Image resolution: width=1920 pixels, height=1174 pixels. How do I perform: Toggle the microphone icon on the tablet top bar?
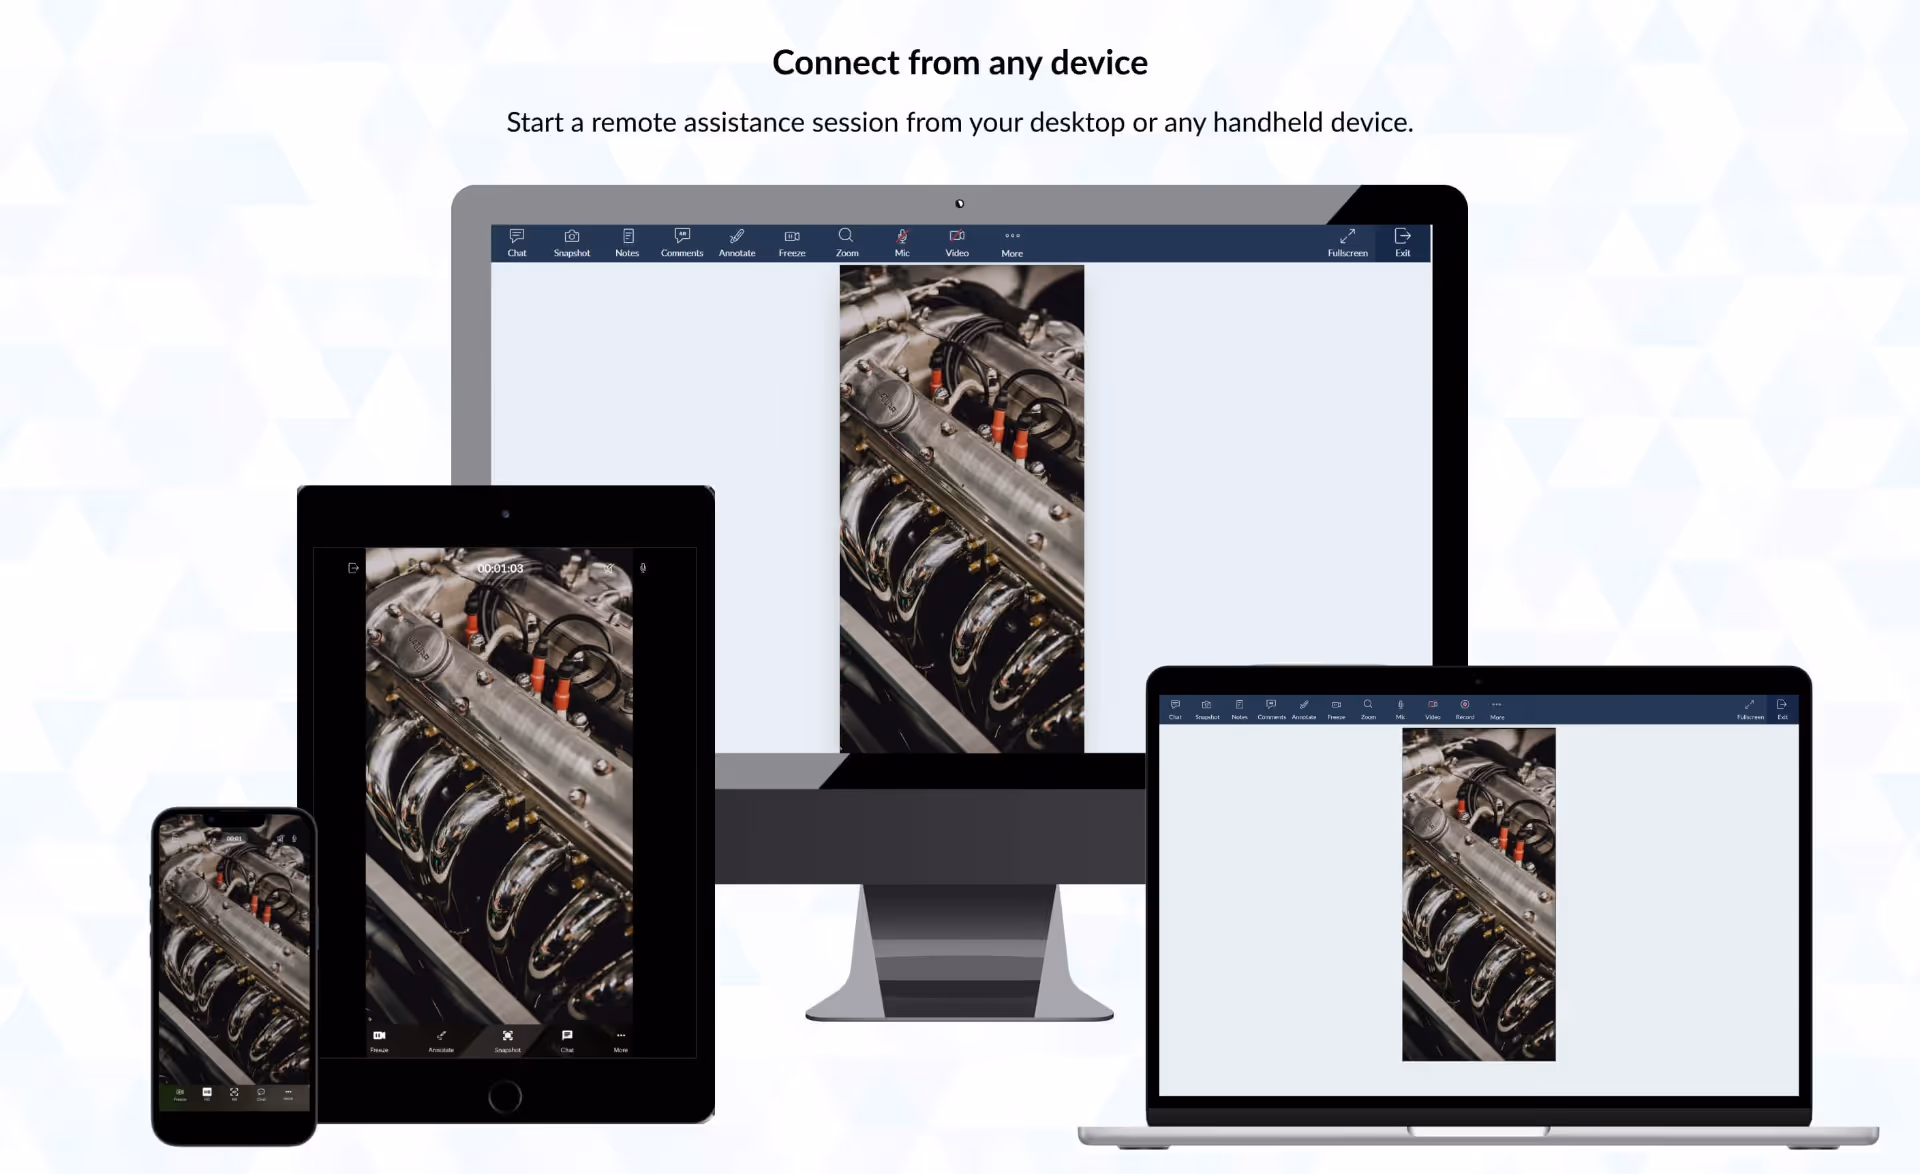[643, 568]
